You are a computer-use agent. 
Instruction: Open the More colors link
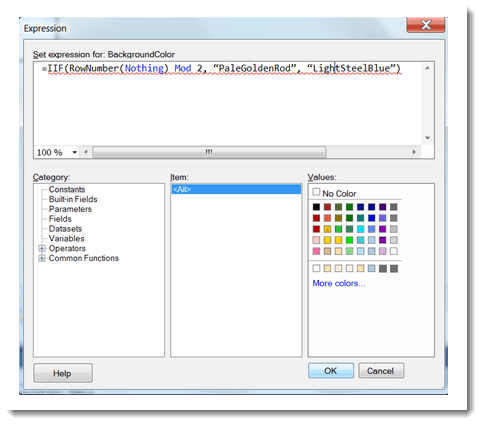click(338, 283)
